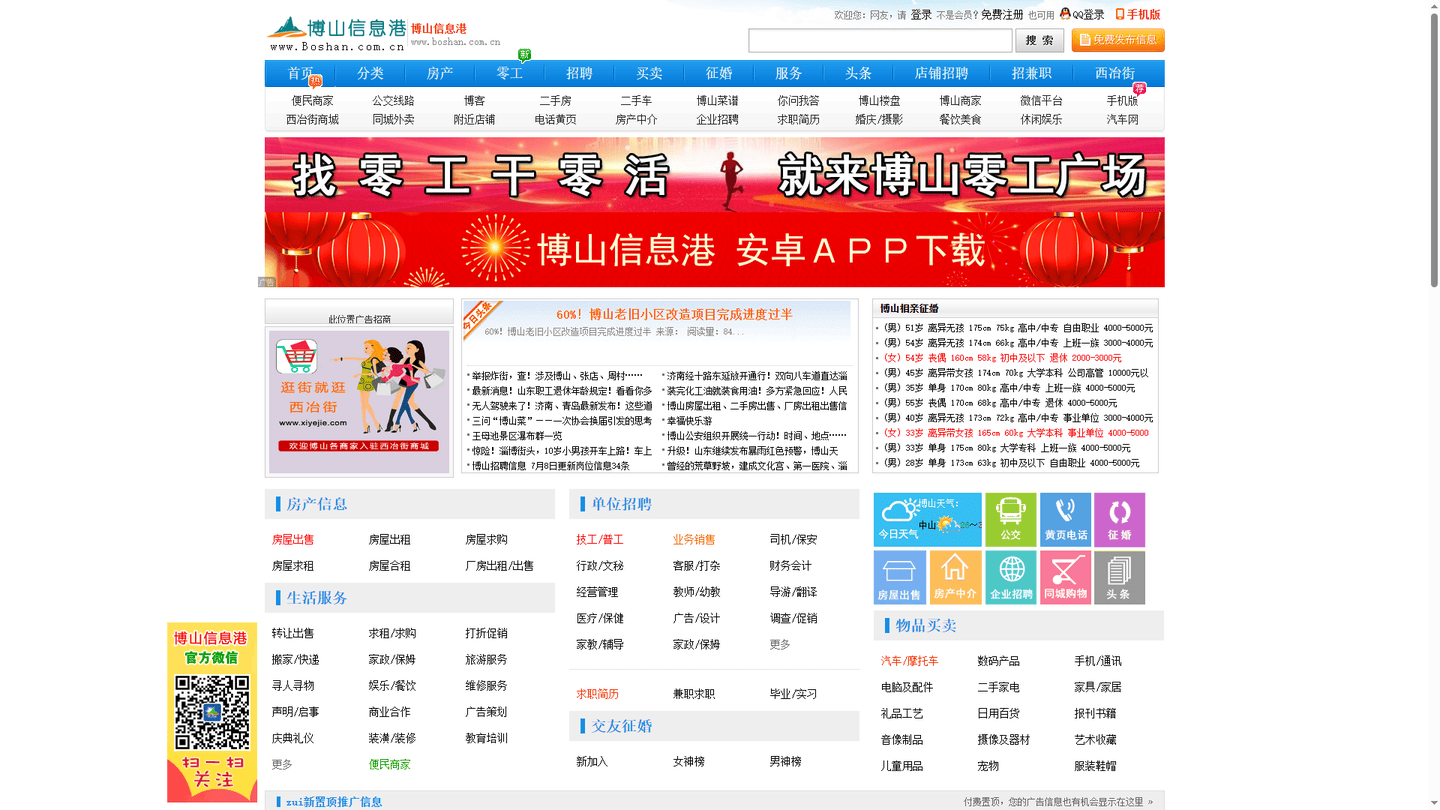The height and width of the screenshot is (810, 1440).
Task: Click 更多 under 单位招聘 section
Action: pos(780,645)
